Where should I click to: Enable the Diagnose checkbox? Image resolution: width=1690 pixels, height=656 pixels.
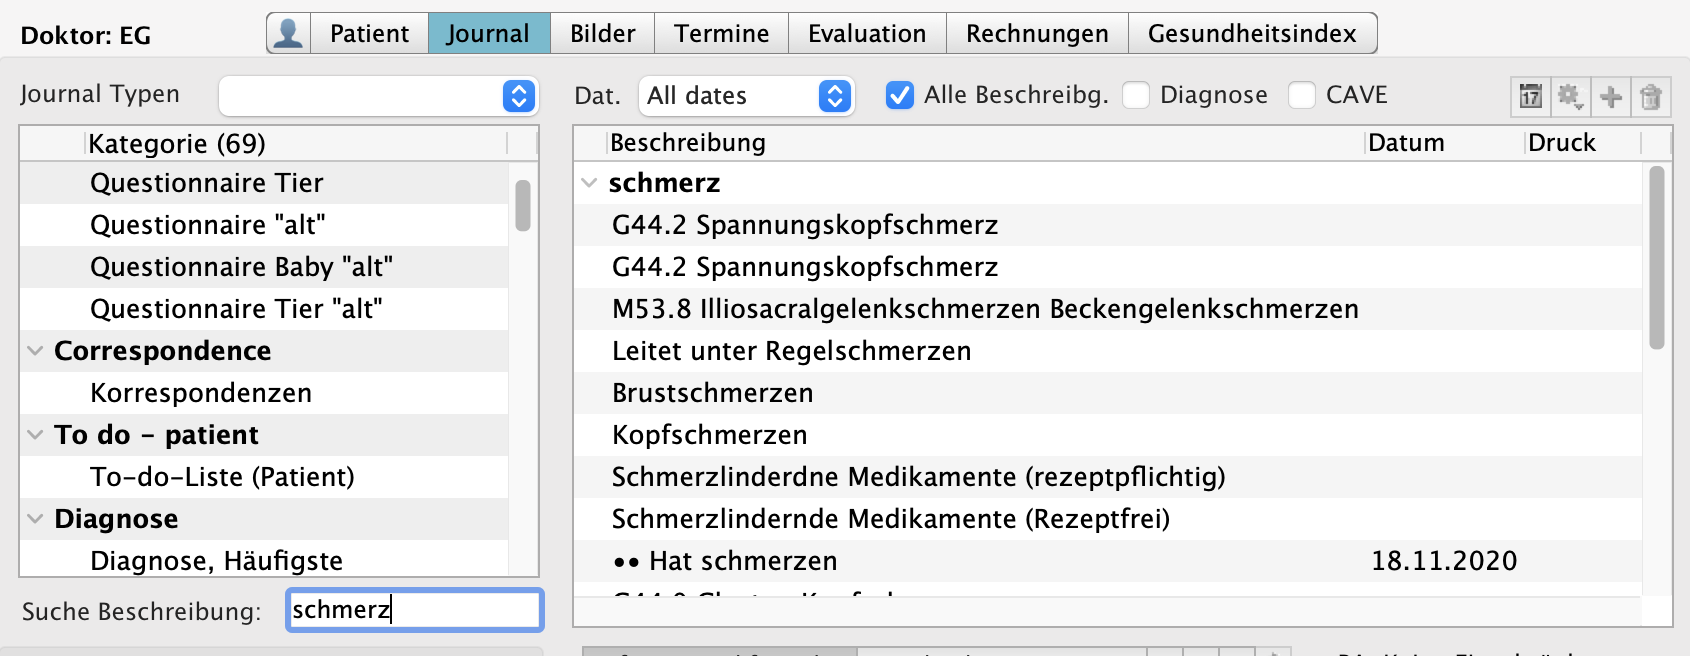1136,95
